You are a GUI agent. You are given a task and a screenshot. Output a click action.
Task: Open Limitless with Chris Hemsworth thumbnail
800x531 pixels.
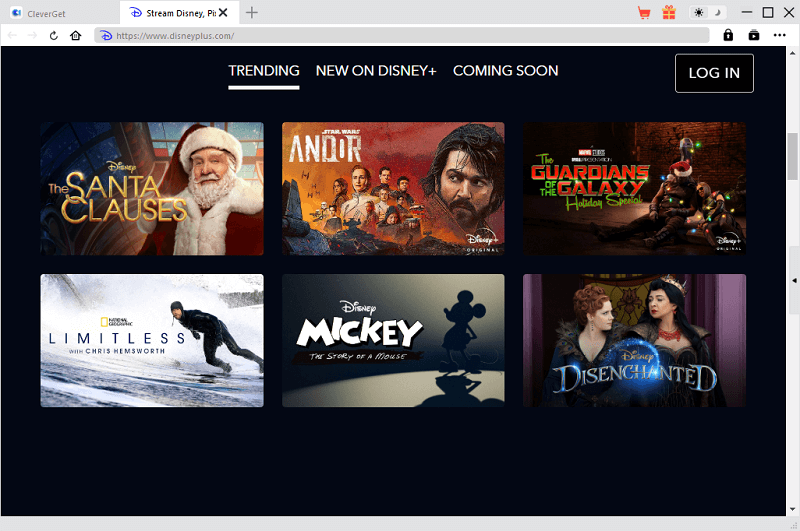click(152, 341)
